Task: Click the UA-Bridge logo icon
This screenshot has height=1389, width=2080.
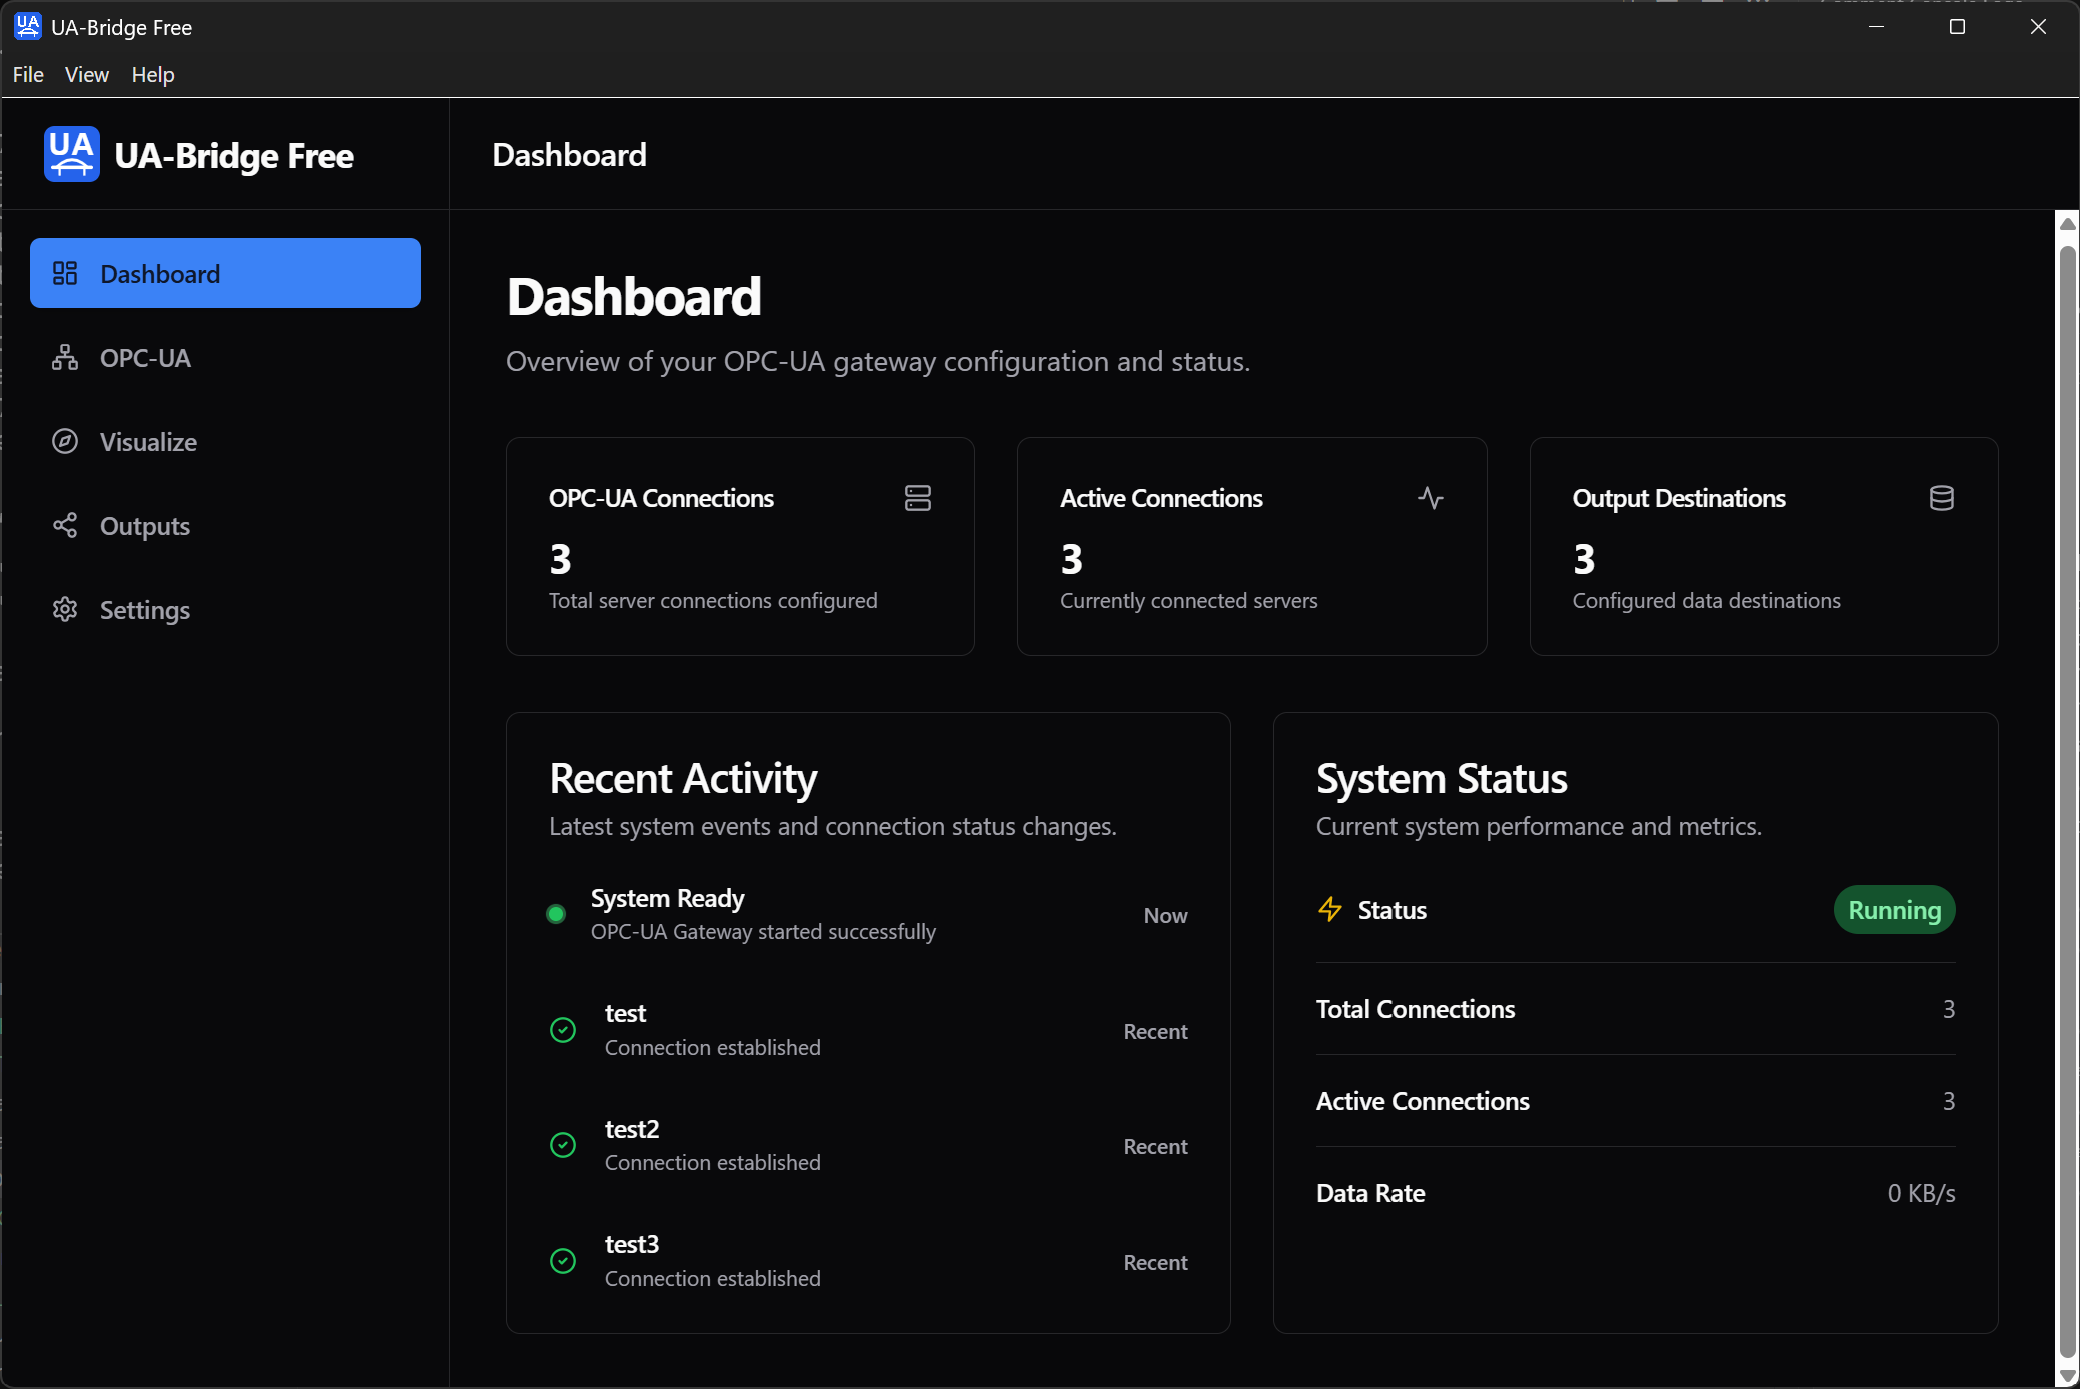Action: 70,154
